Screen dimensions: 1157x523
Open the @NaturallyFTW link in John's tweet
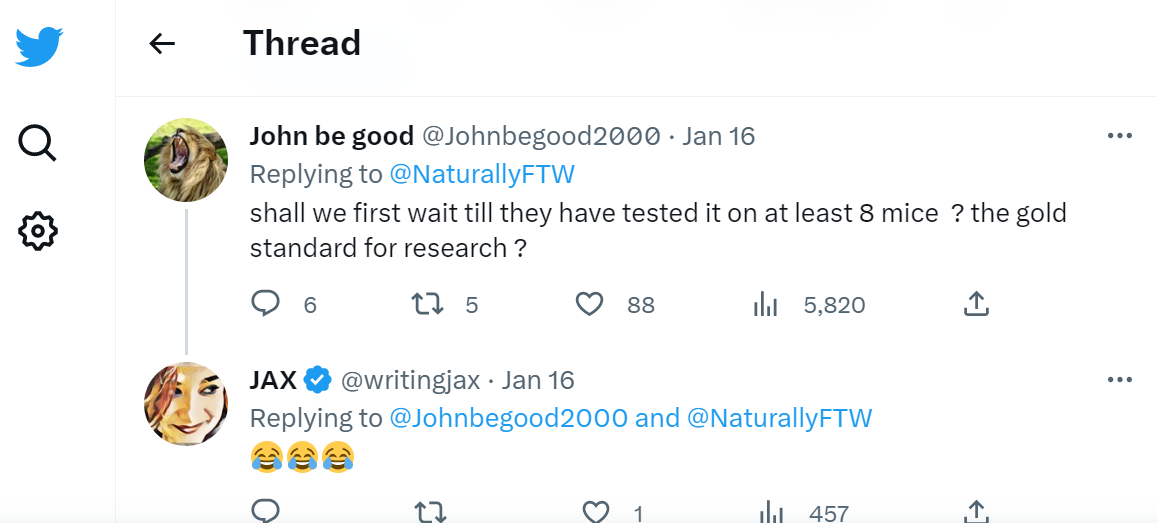[481, 174]
